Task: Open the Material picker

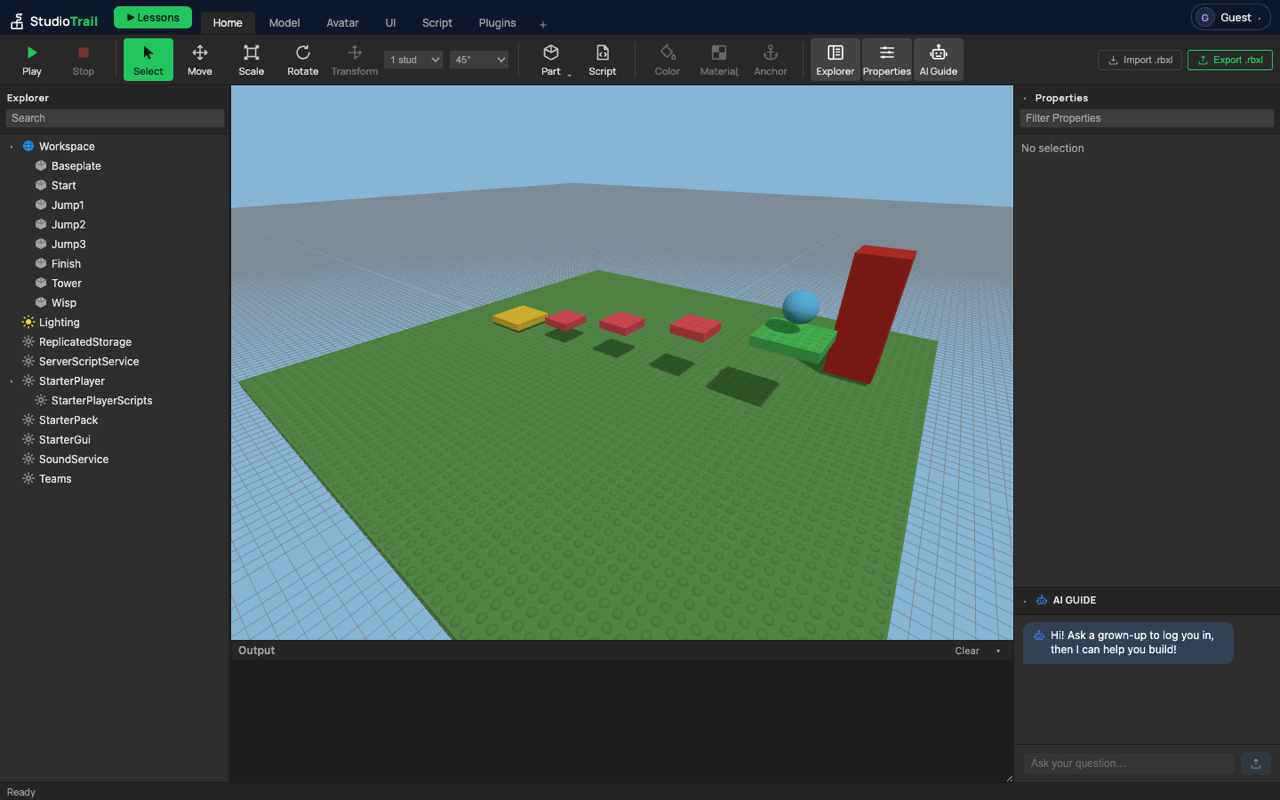Action: coord(718,60)
